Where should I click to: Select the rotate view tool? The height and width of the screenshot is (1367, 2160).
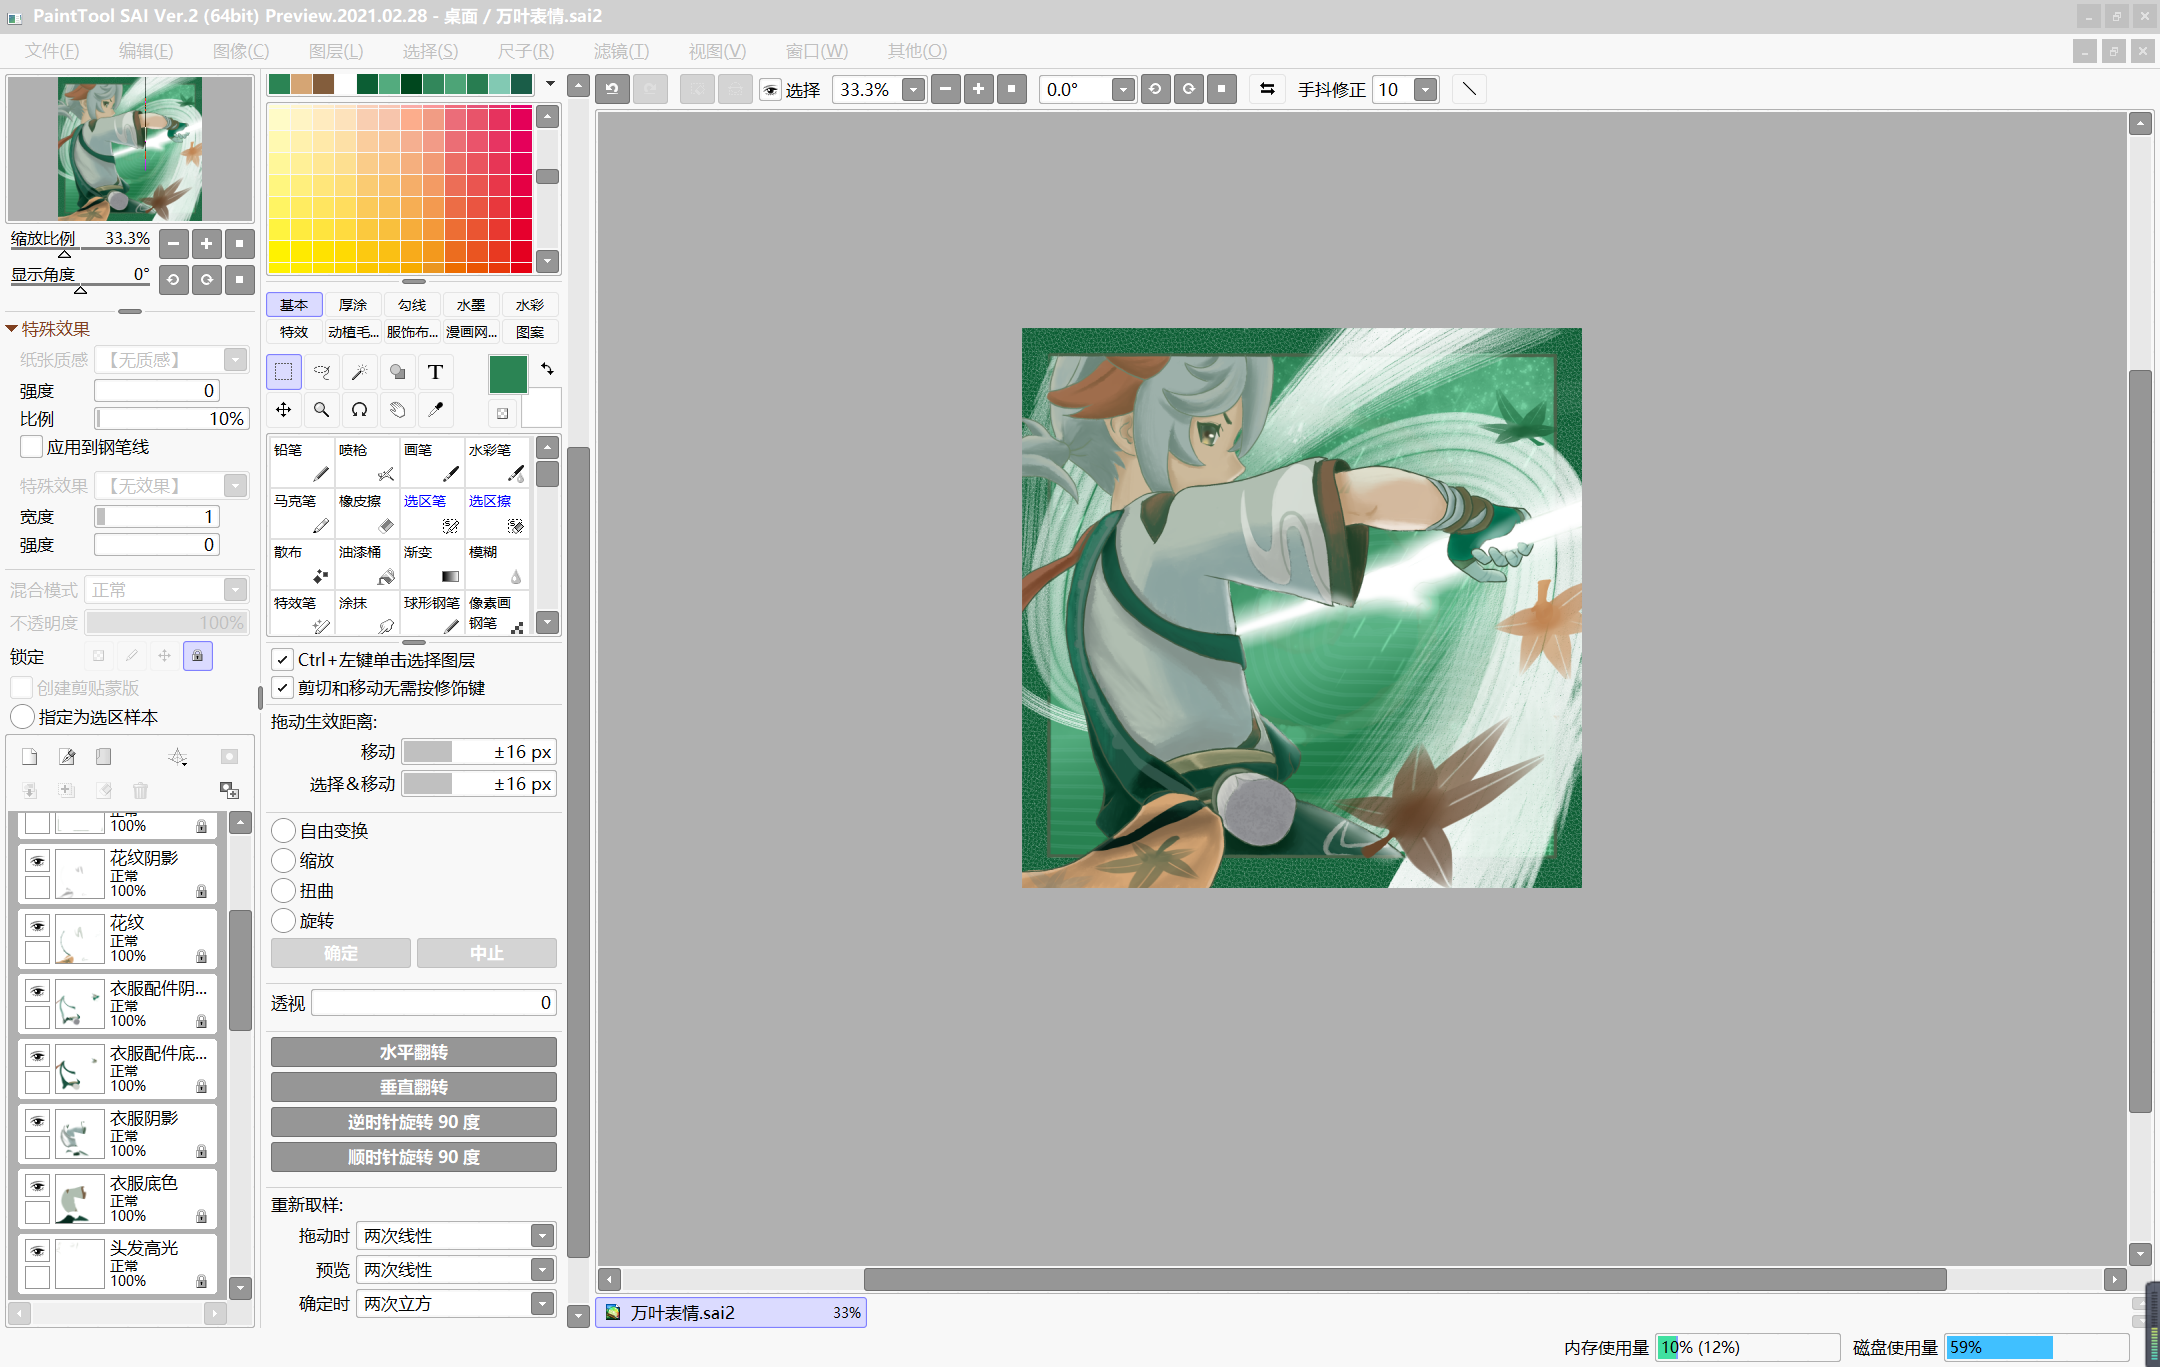[360, 410]
